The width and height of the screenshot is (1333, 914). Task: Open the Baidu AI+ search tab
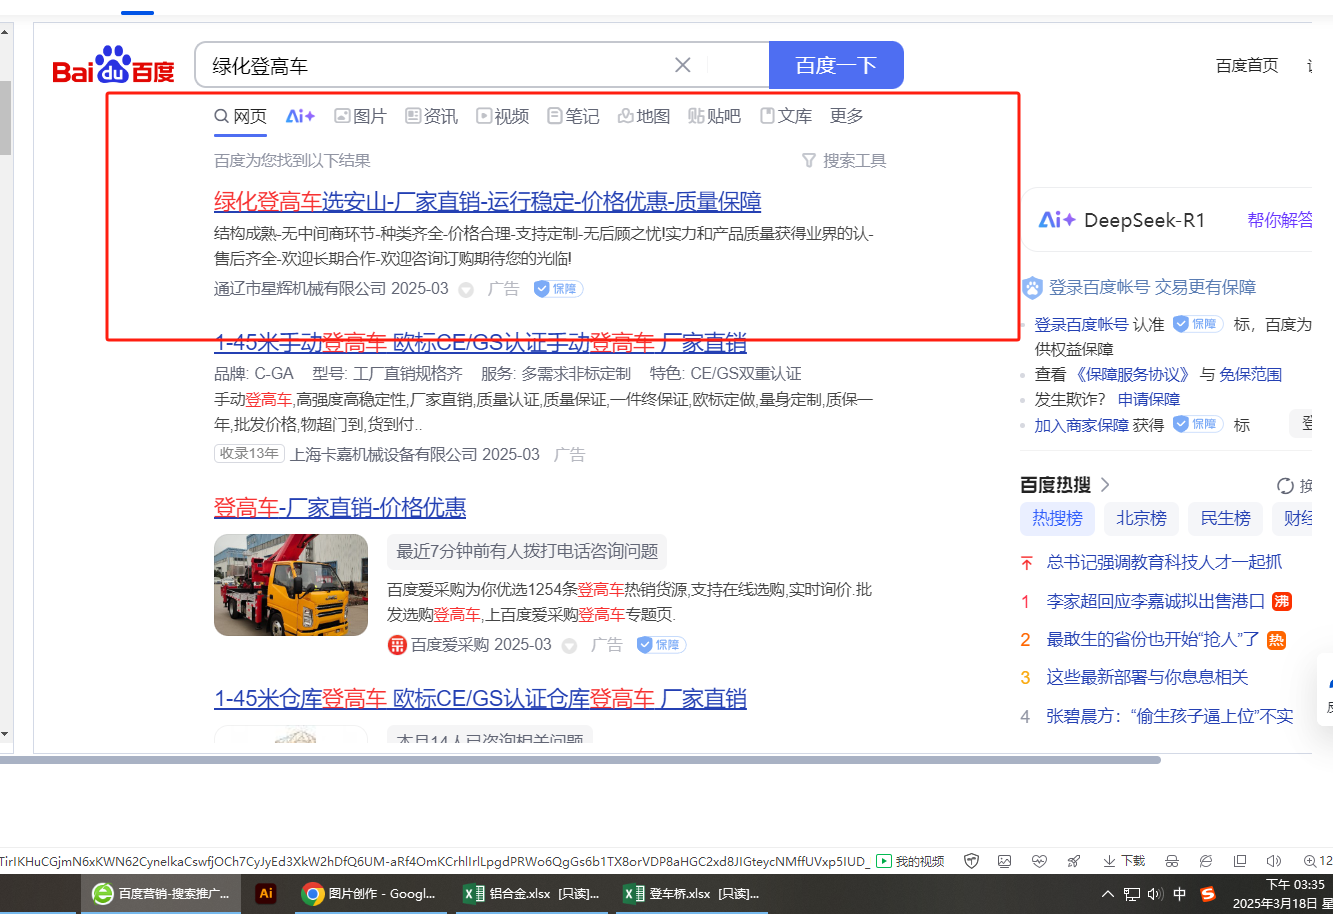(x=300, y=116)
